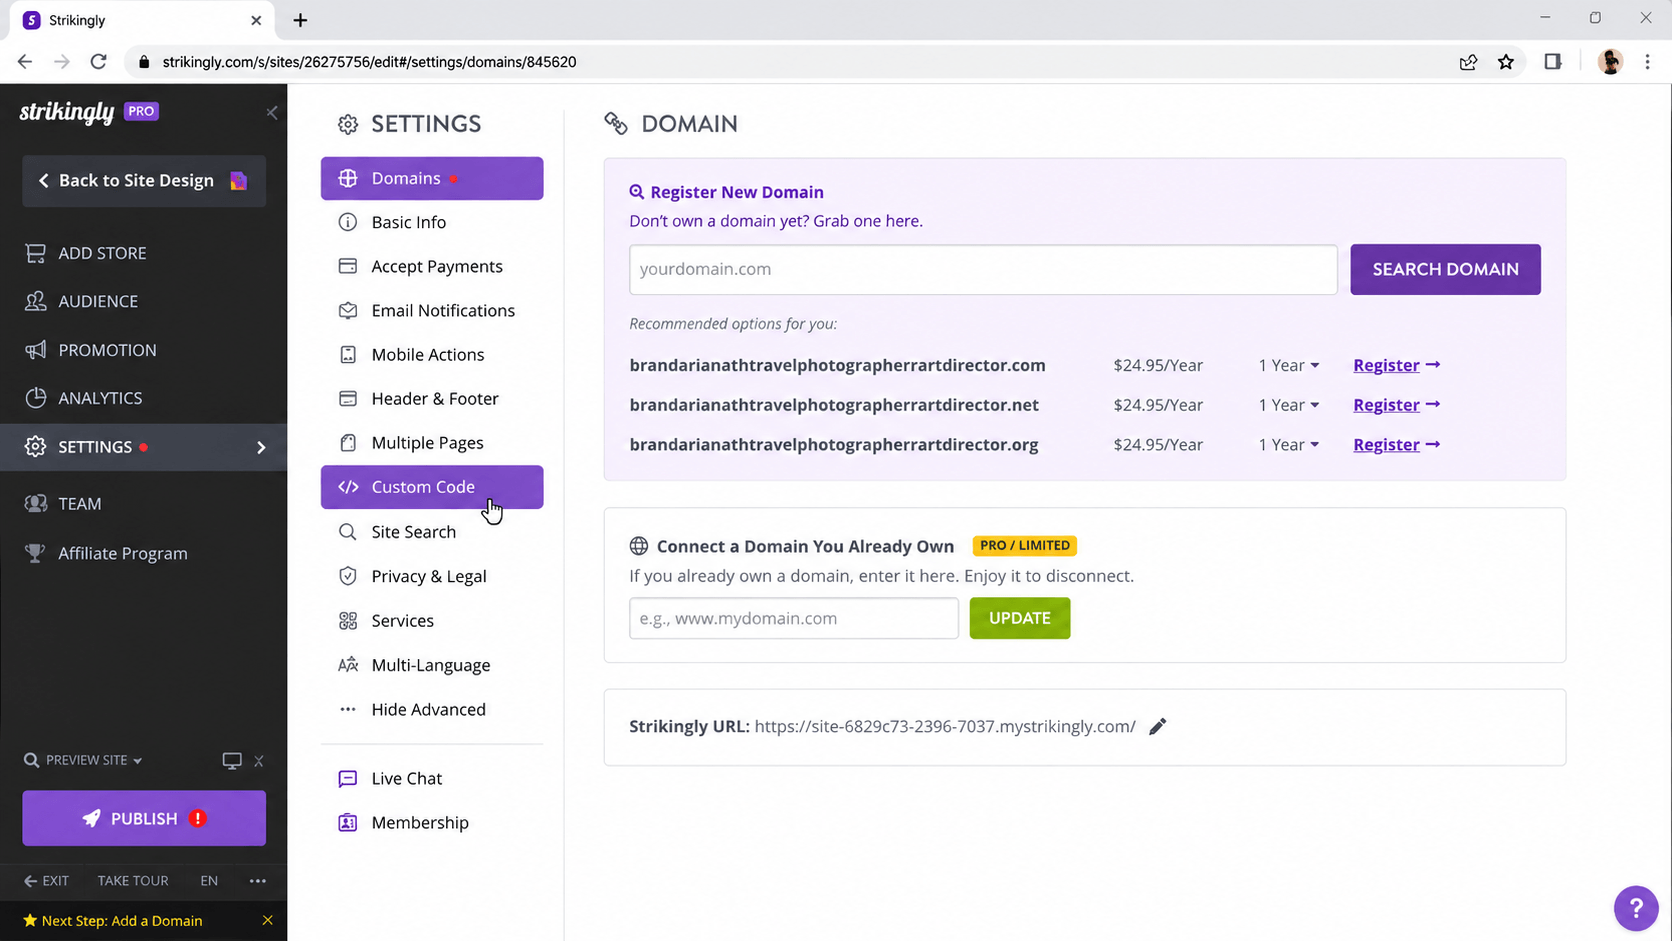Screen dimensions: 1672x941
Task: Click the chain link icon beside DOMAIN
Action: [x=616, y=124]
